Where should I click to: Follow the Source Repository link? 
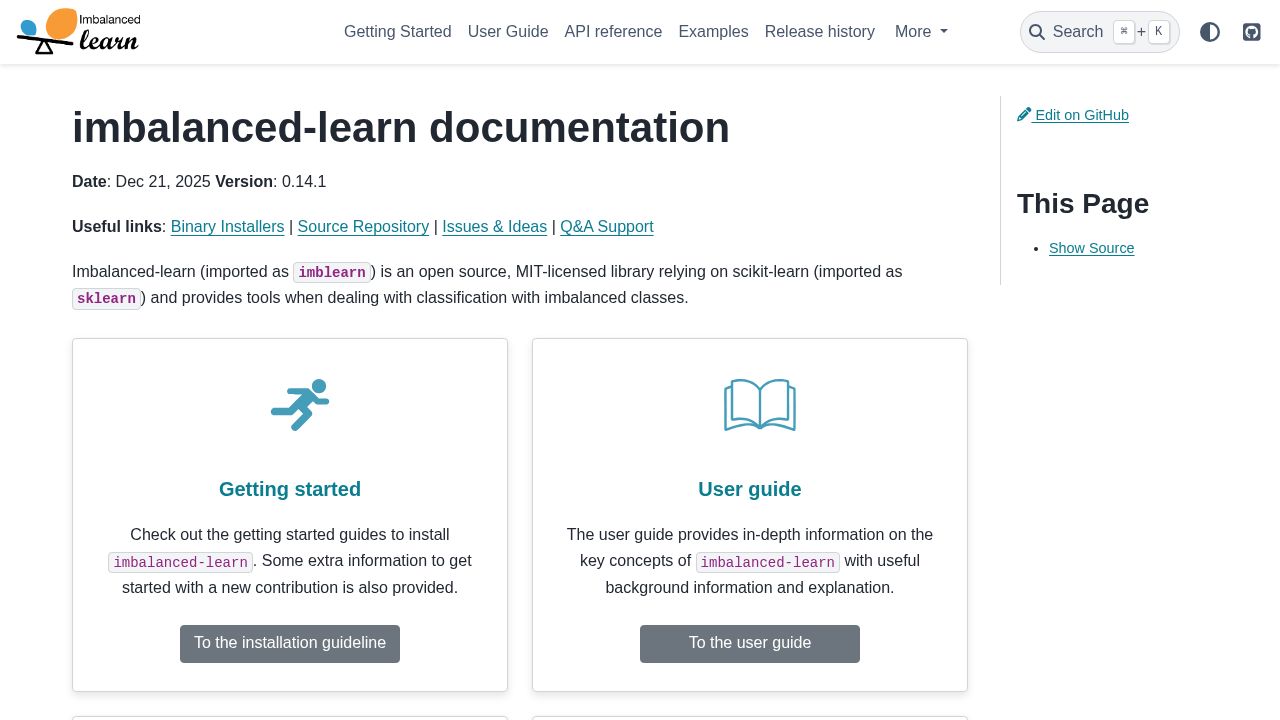point(363,227)
